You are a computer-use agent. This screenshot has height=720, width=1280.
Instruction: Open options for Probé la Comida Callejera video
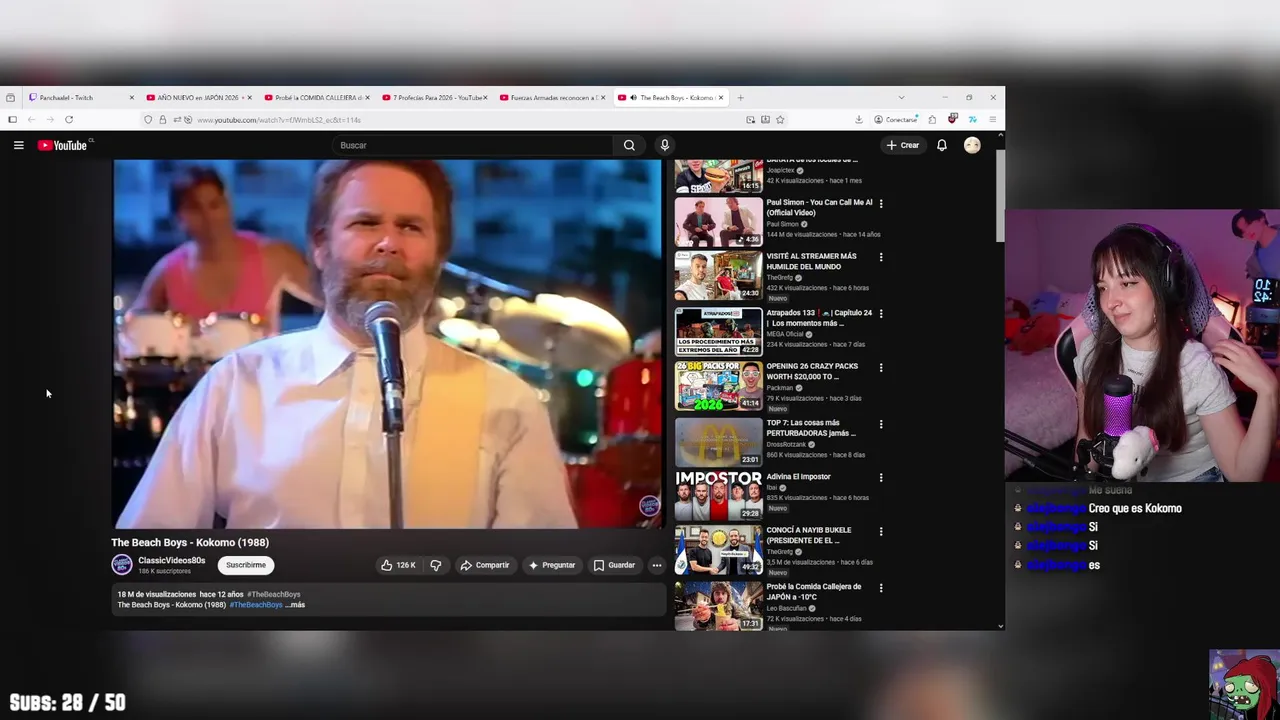tap(880, 587)
